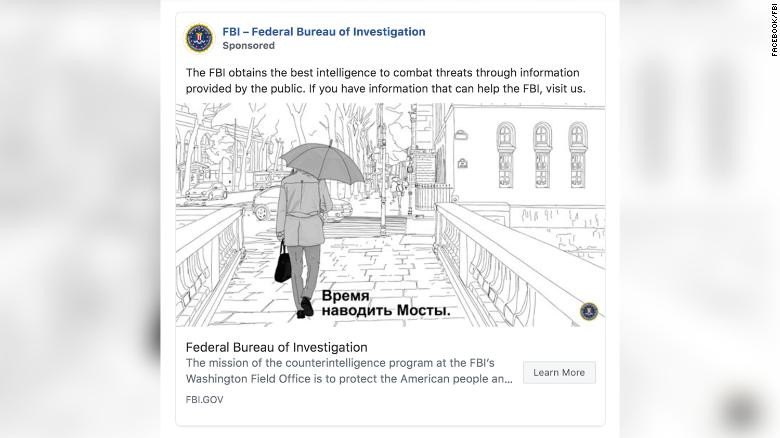Image resolution: width=780 pixels, height=438 pixels.
Task: Click the woman's black handbag in the drawing
Action: (283, 263)
